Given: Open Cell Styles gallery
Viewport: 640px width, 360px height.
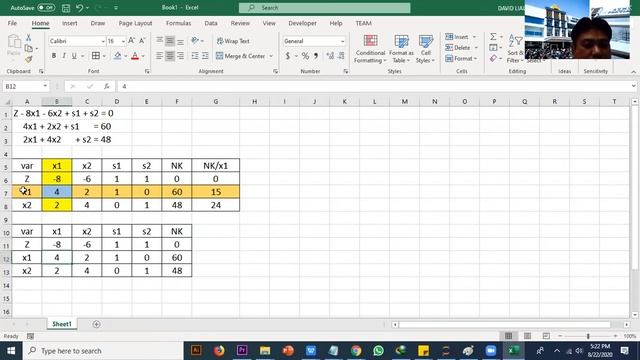Looking at the screenshot, I should click(426, 49).
